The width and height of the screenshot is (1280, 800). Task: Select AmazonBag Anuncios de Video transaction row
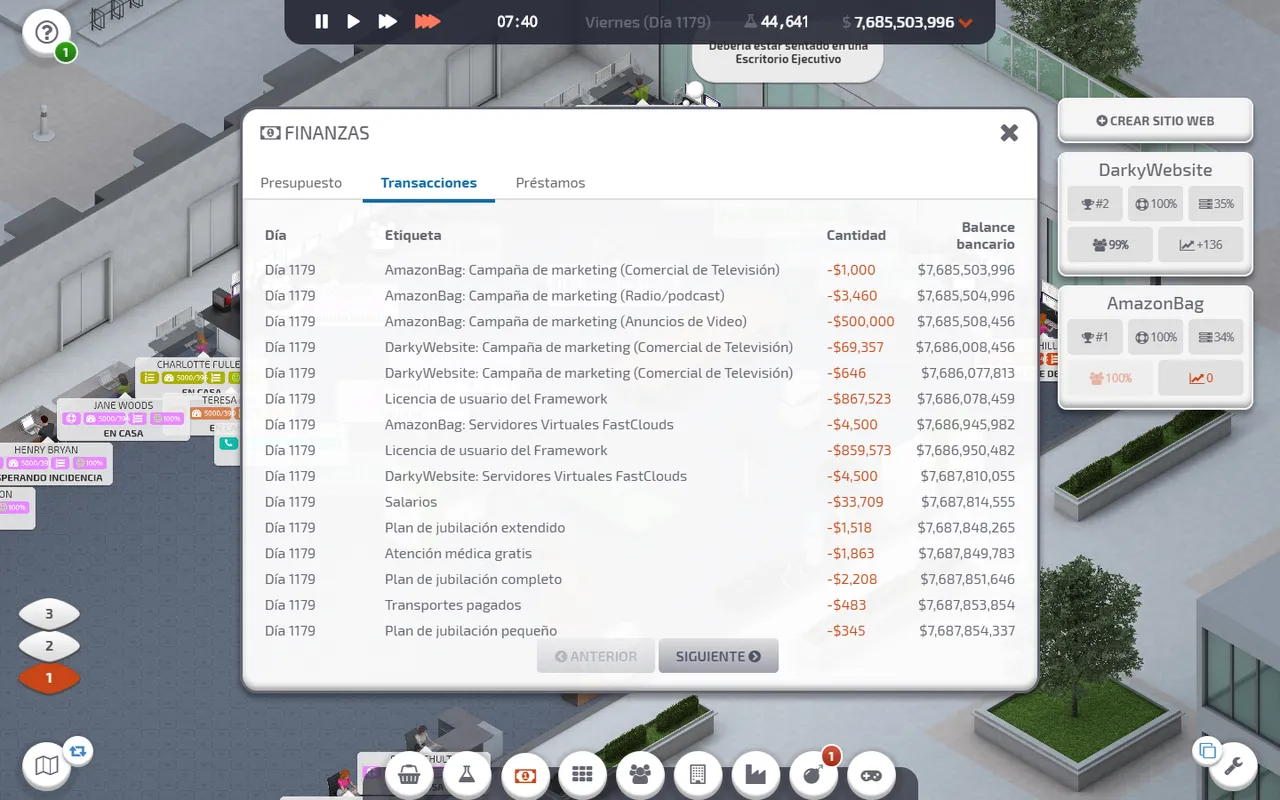click(640, 322)
